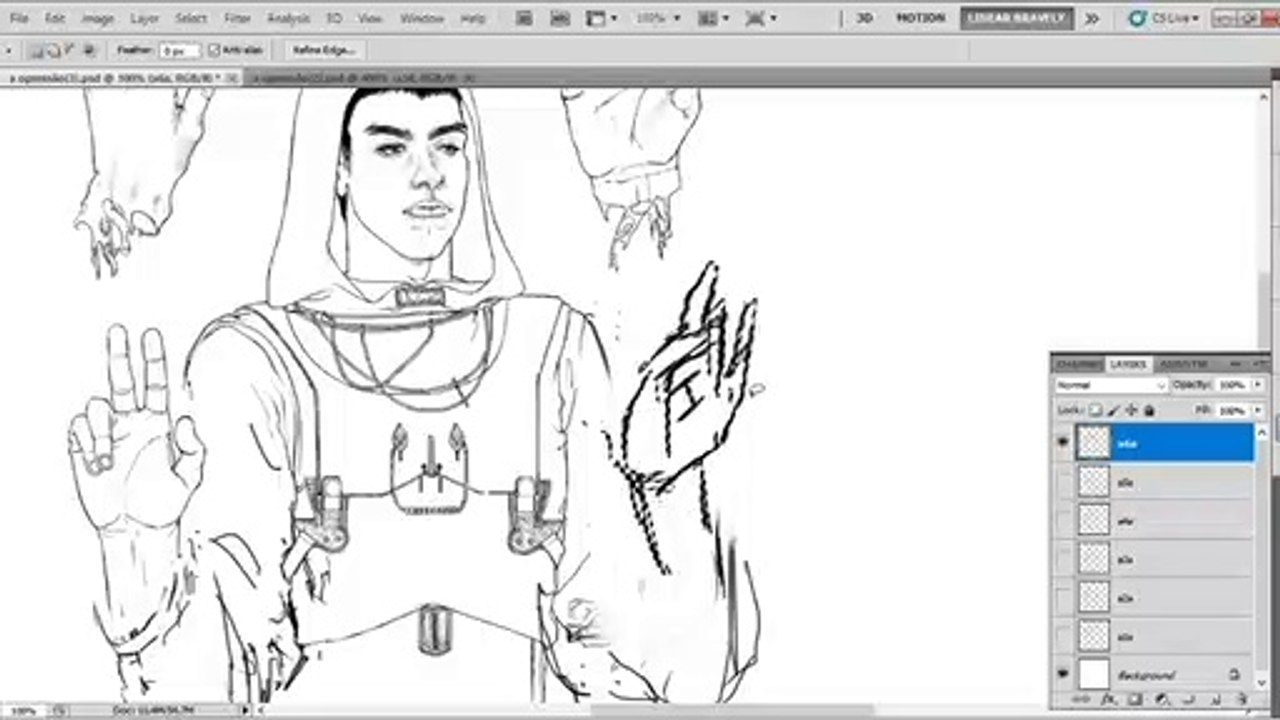
Task: Switch to the 3D workspace
Action: (x=865, y=18)
